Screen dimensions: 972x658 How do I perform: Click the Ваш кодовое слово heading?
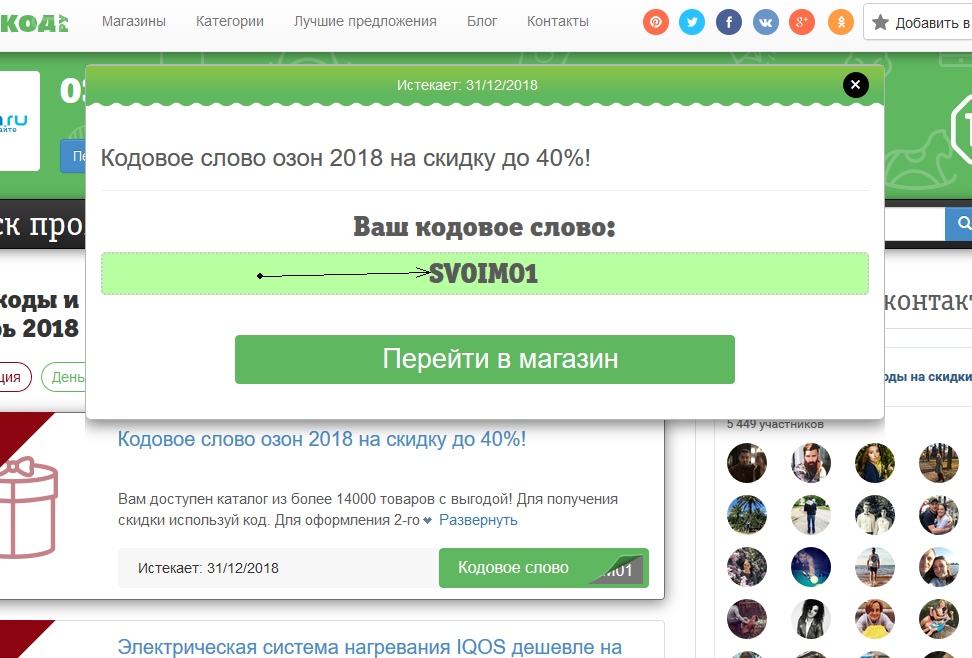click(x=485, y=226)
